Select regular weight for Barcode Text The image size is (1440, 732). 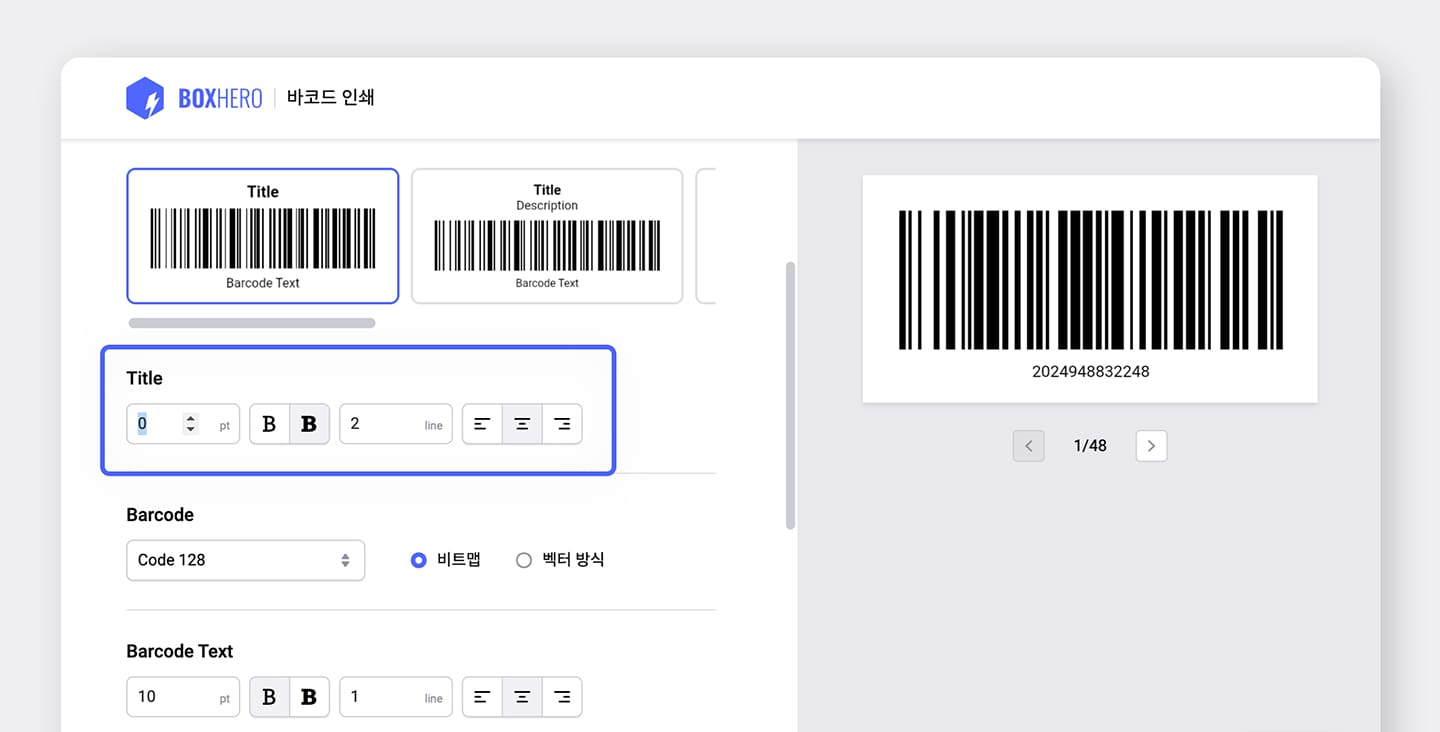click(269, 697)
